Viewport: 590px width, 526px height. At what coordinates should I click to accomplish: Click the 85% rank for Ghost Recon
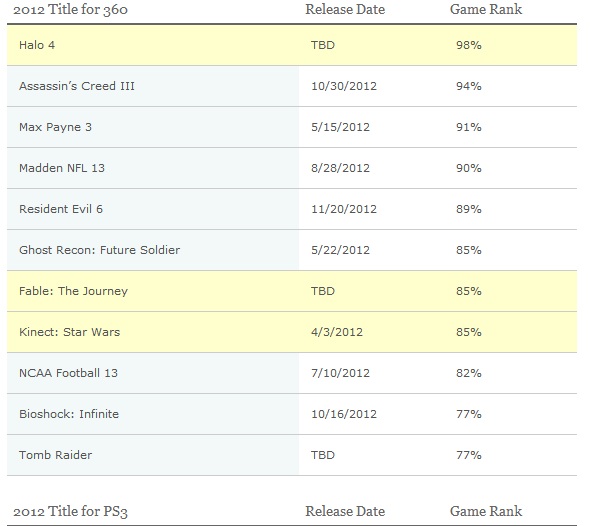468,250
